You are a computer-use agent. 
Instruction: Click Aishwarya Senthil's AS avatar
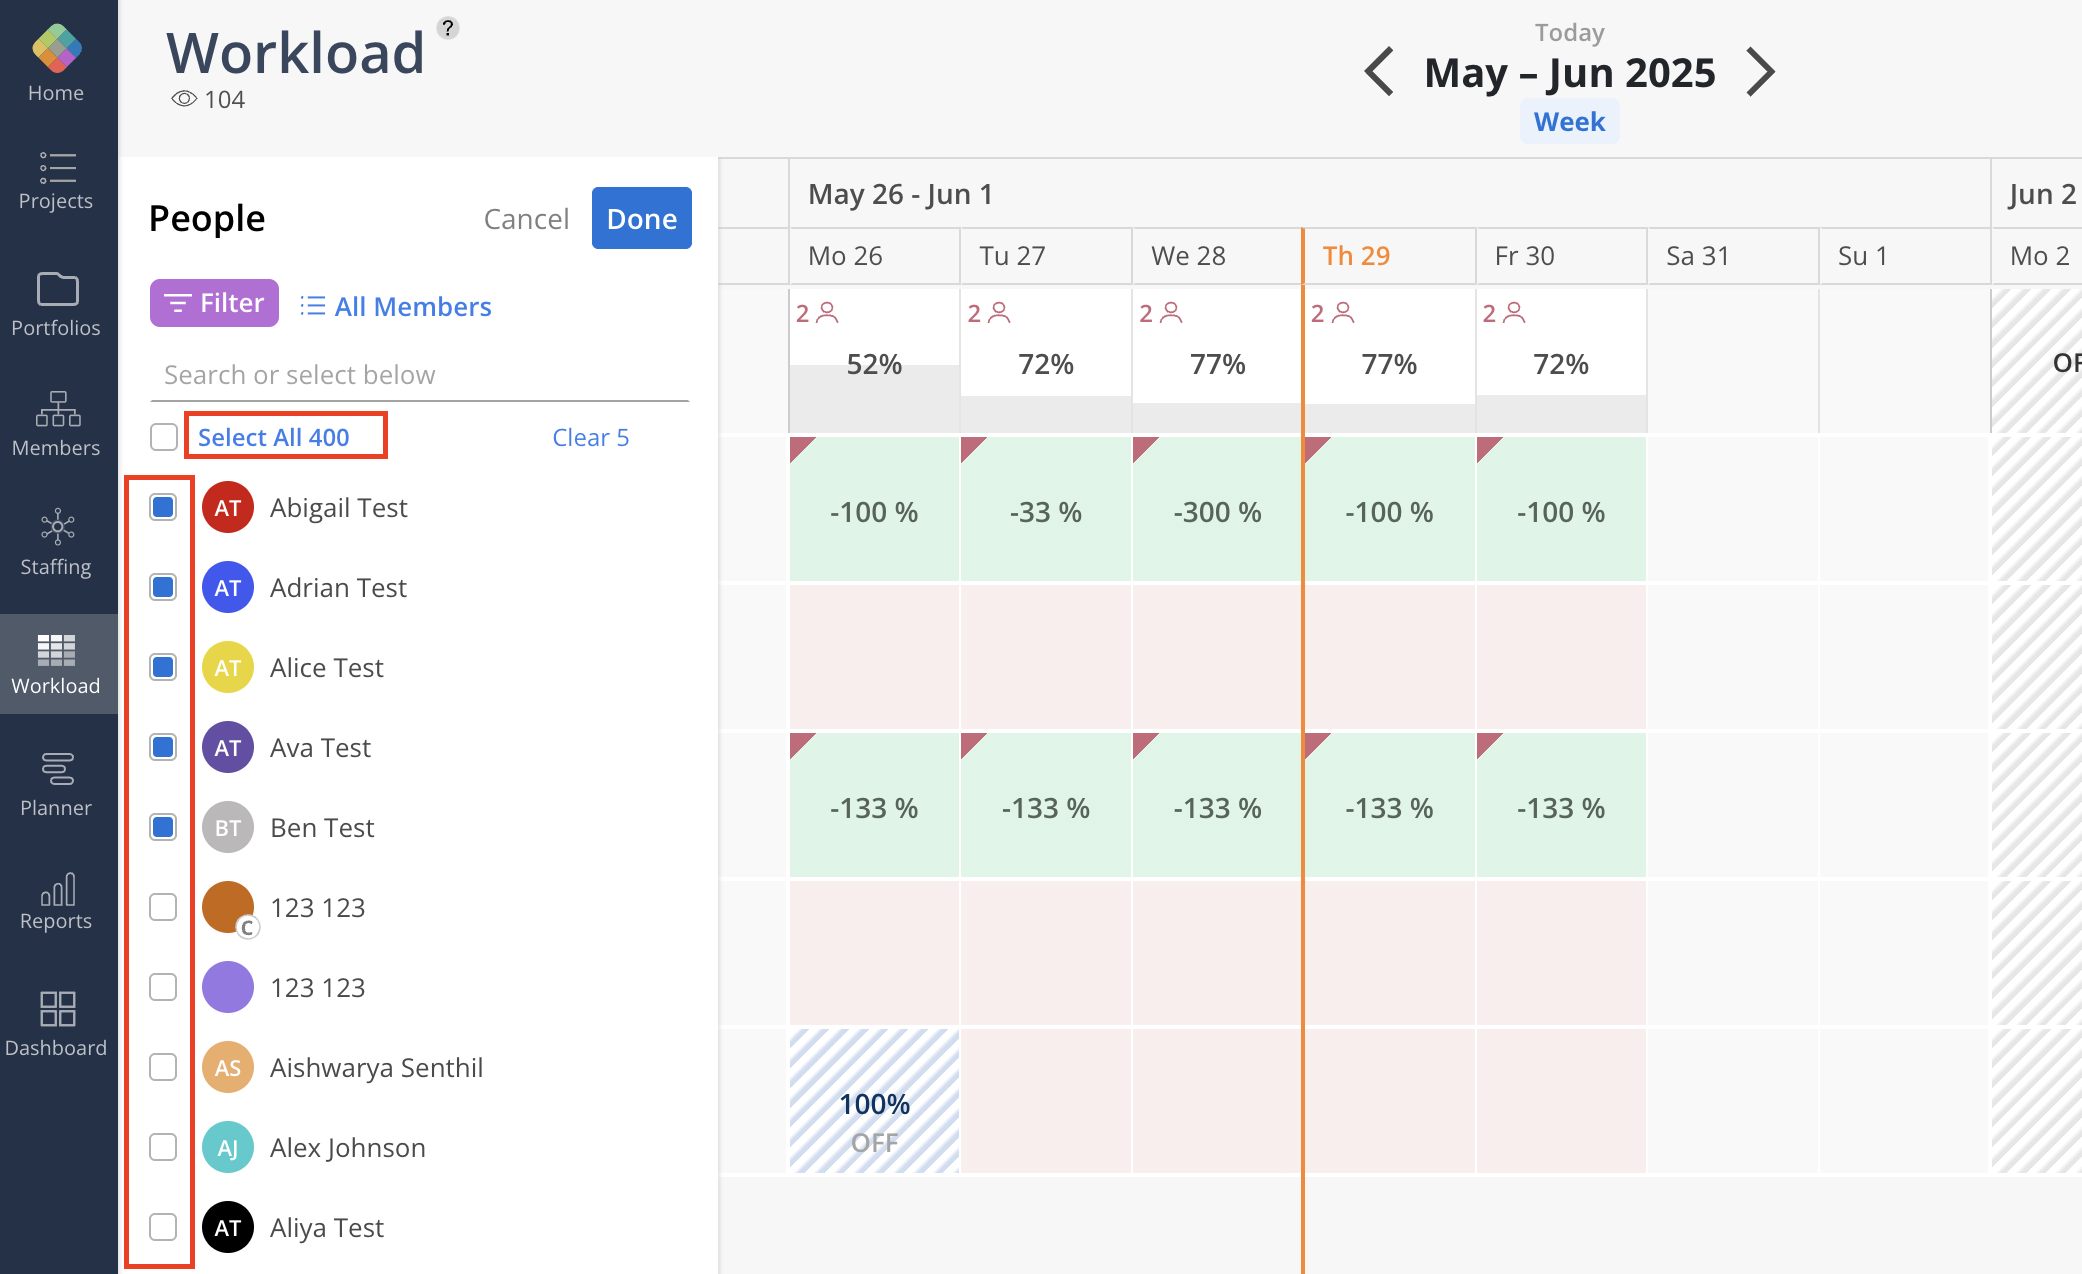(x=228, y=1068)
